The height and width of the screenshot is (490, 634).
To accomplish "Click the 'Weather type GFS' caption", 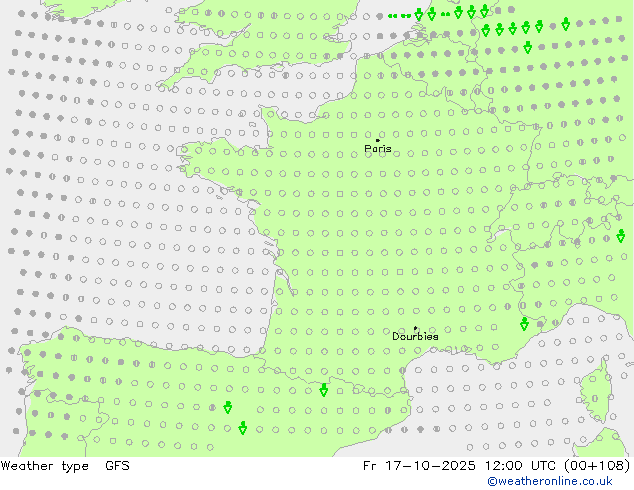I will (65, 466).
